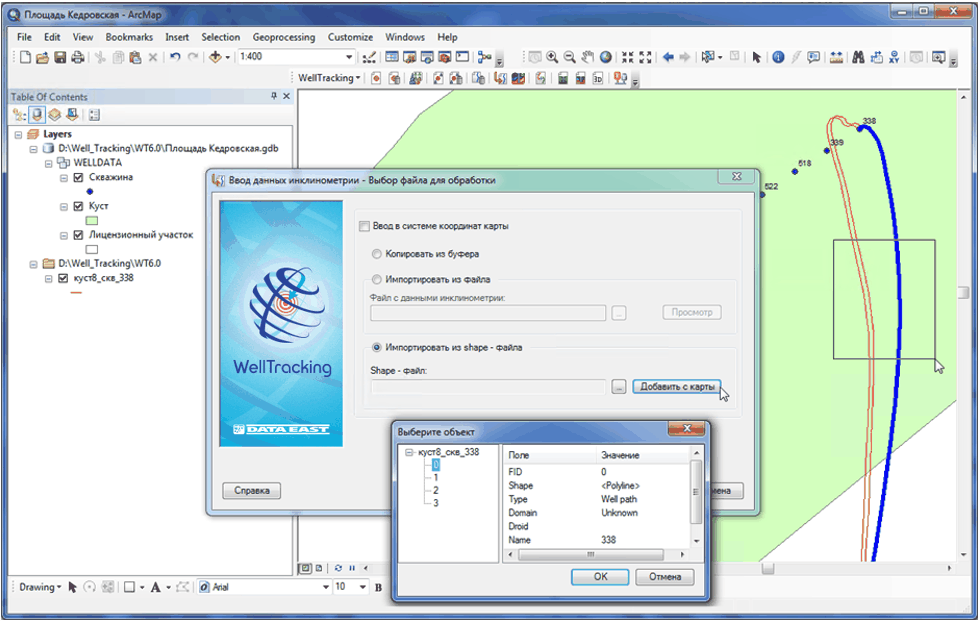Image resolution: width=979 pixels, height=621 pixels.
Task: Toggle visibility of Скважина layer
Action: click(x=79, y=177)
